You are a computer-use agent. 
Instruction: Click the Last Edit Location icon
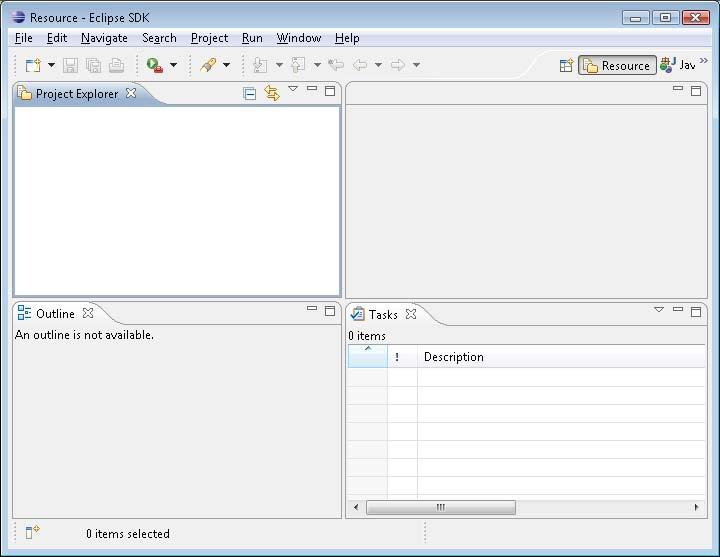336,65
